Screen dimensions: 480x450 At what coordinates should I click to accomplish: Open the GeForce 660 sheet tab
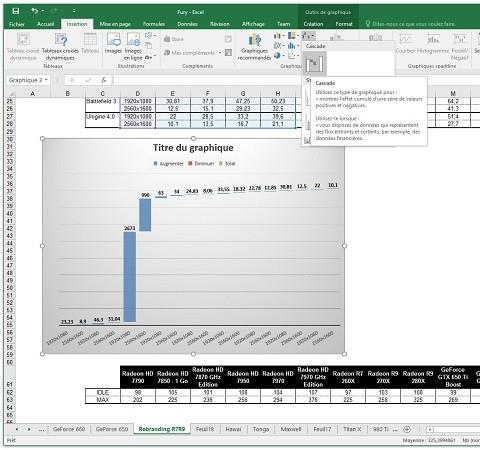tap(69, 429)
